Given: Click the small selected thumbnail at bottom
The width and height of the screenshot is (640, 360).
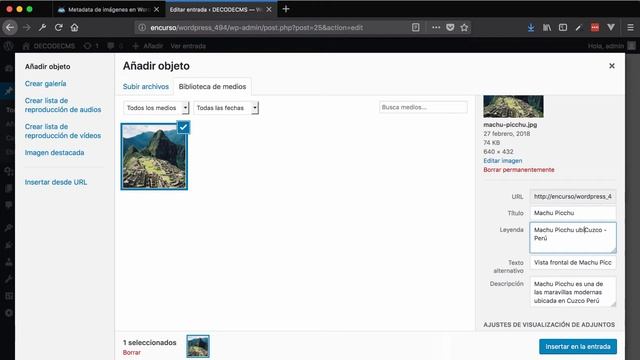Looking at the screenshot, I should (x=198, y=346).
